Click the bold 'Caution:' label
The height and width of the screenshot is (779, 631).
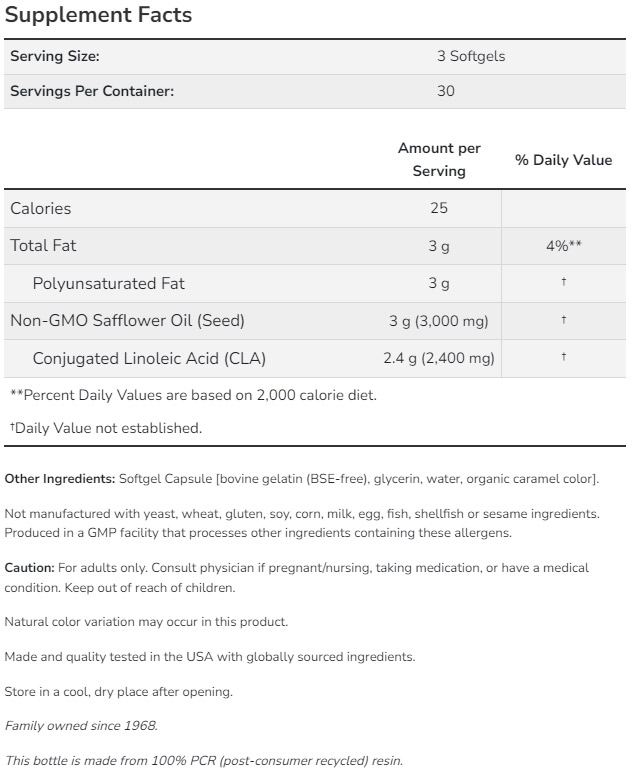pos(29,567)
